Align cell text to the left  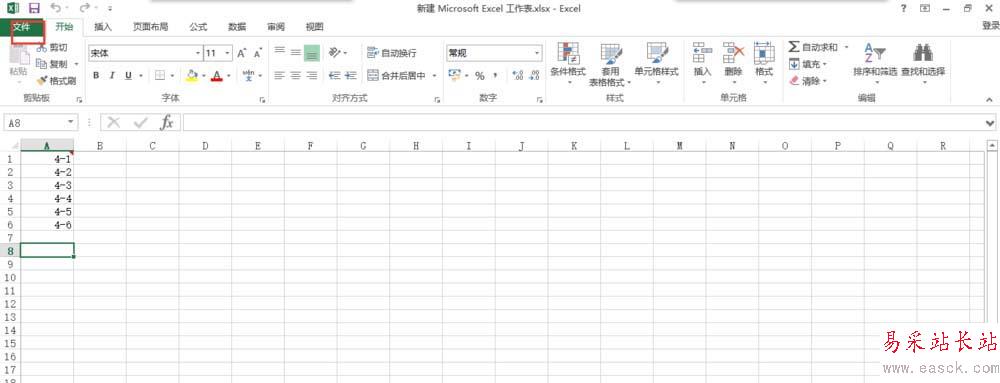pos(279,76)
